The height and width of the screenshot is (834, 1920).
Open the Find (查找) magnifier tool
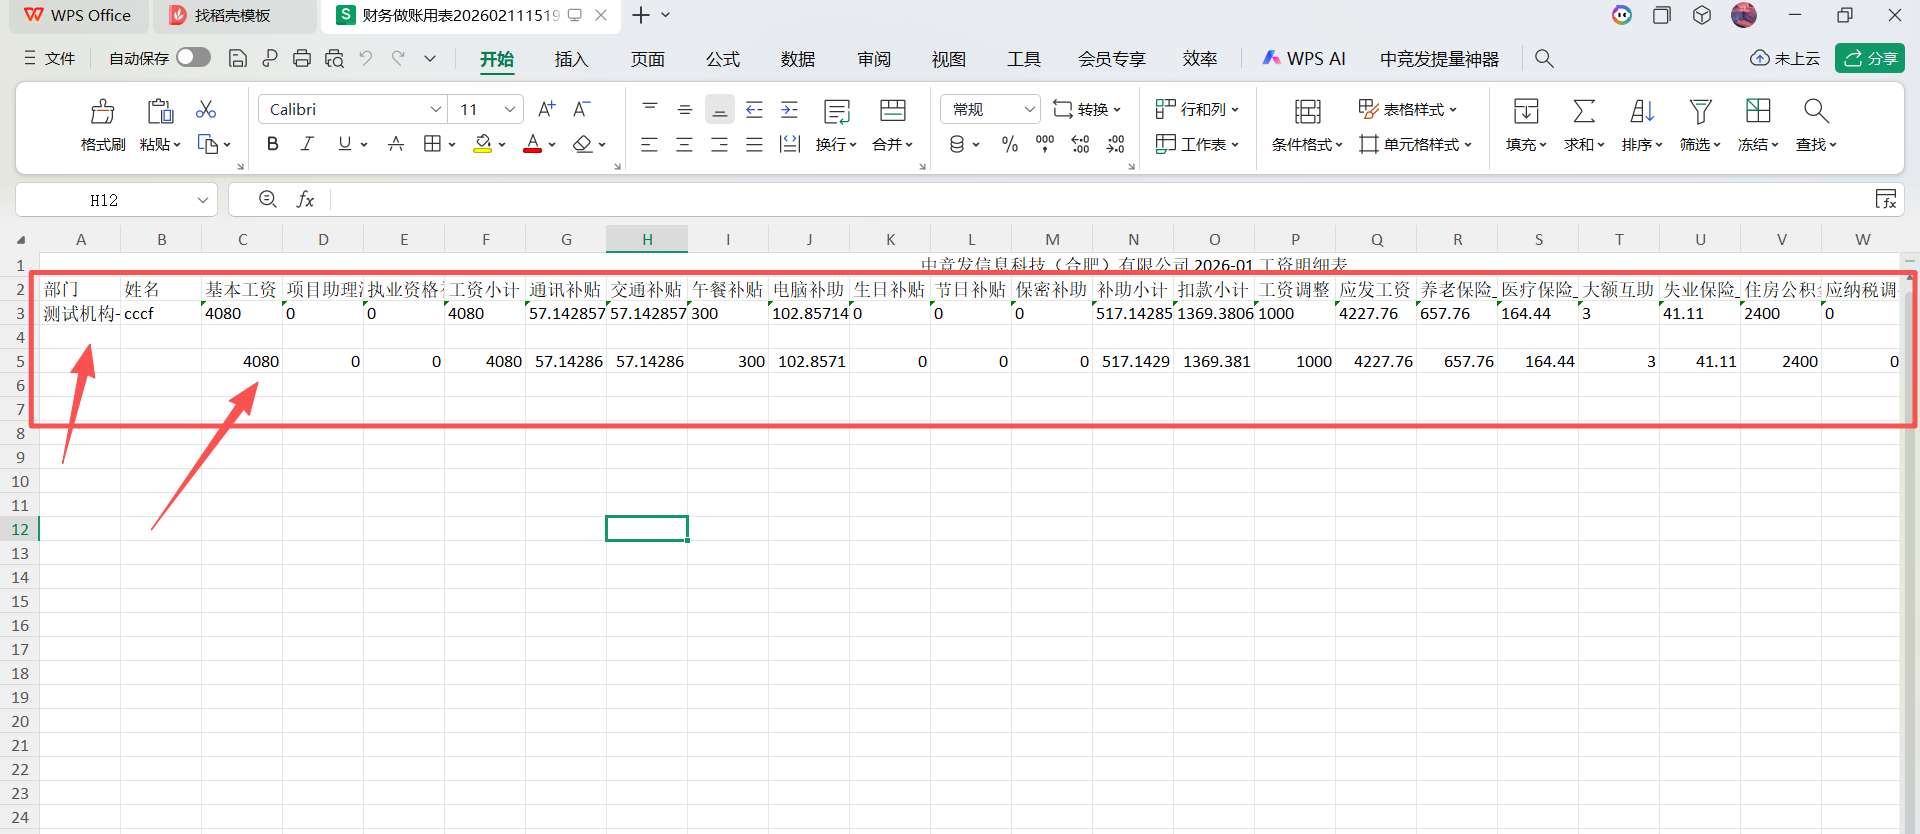[x=1816, y=112]
